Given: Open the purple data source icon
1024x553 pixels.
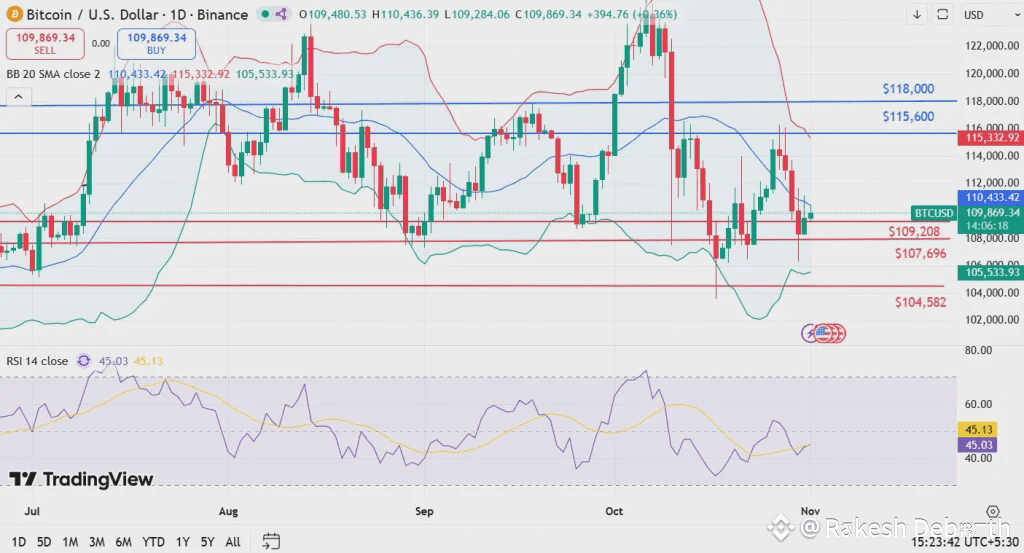Looking at the screenshot, I should [281, 14].
